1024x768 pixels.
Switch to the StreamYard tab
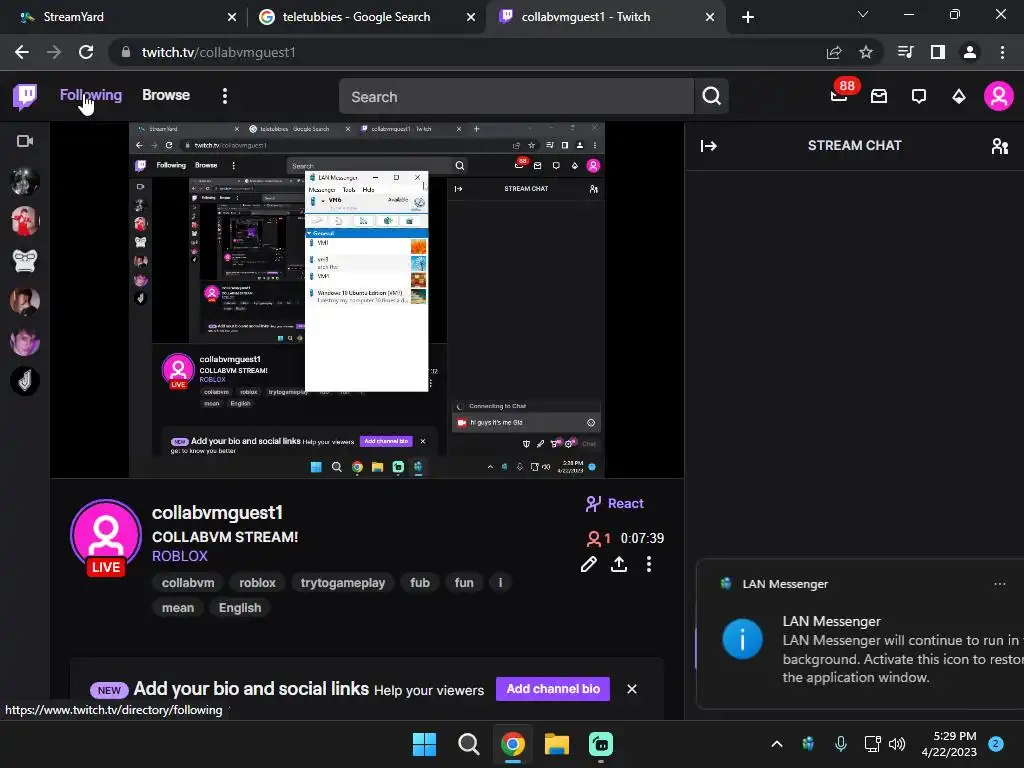point(124,17)
